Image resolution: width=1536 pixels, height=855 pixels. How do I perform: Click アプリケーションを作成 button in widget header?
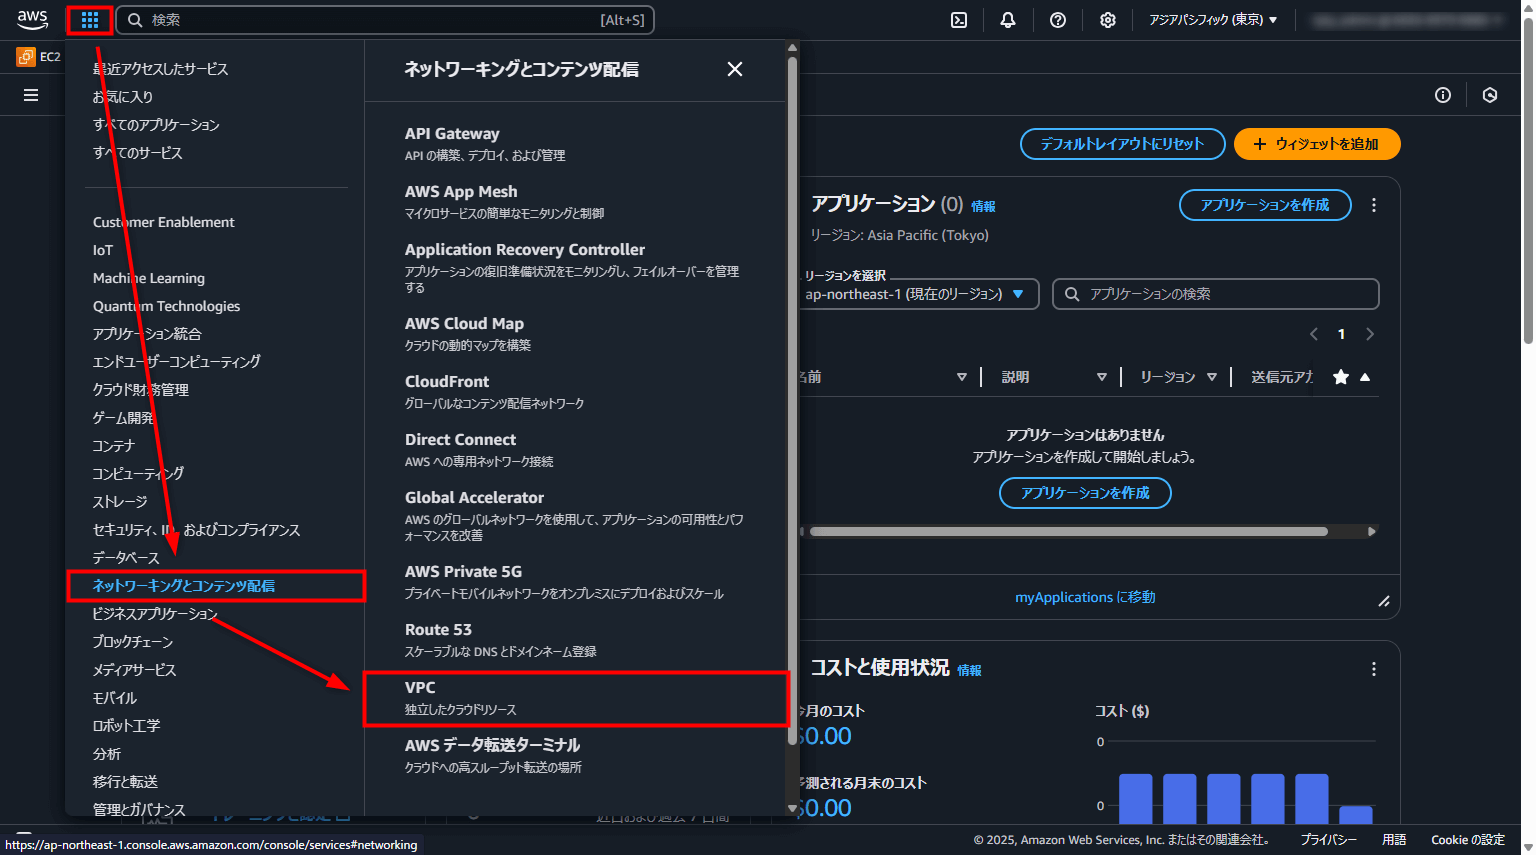(x=1265, y=205)
